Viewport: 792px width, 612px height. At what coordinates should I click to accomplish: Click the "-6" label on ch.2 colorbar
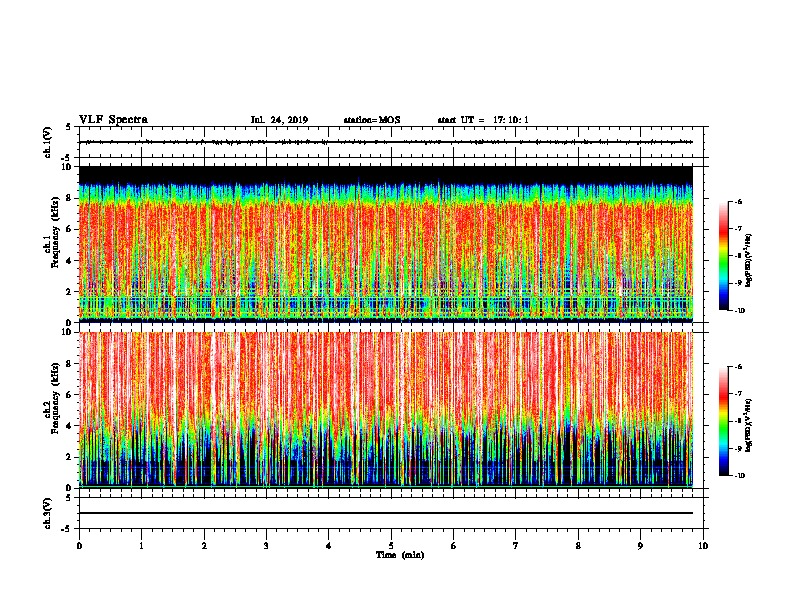point(738,367)
